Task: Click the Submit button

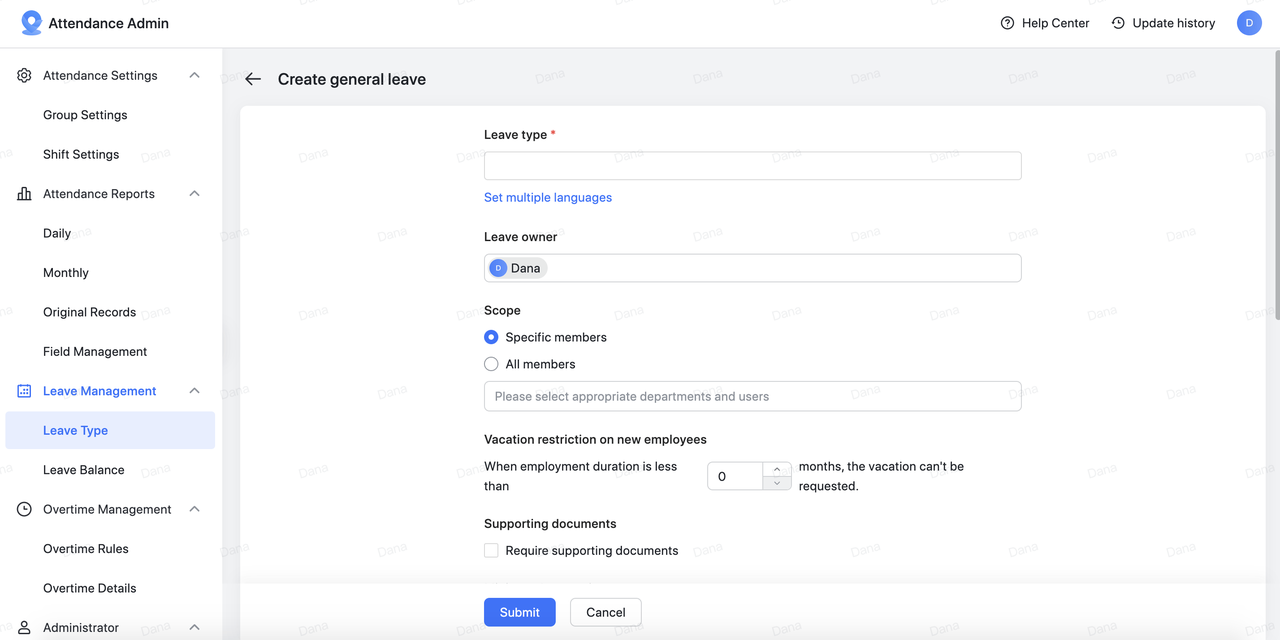Action: (519, 612)
